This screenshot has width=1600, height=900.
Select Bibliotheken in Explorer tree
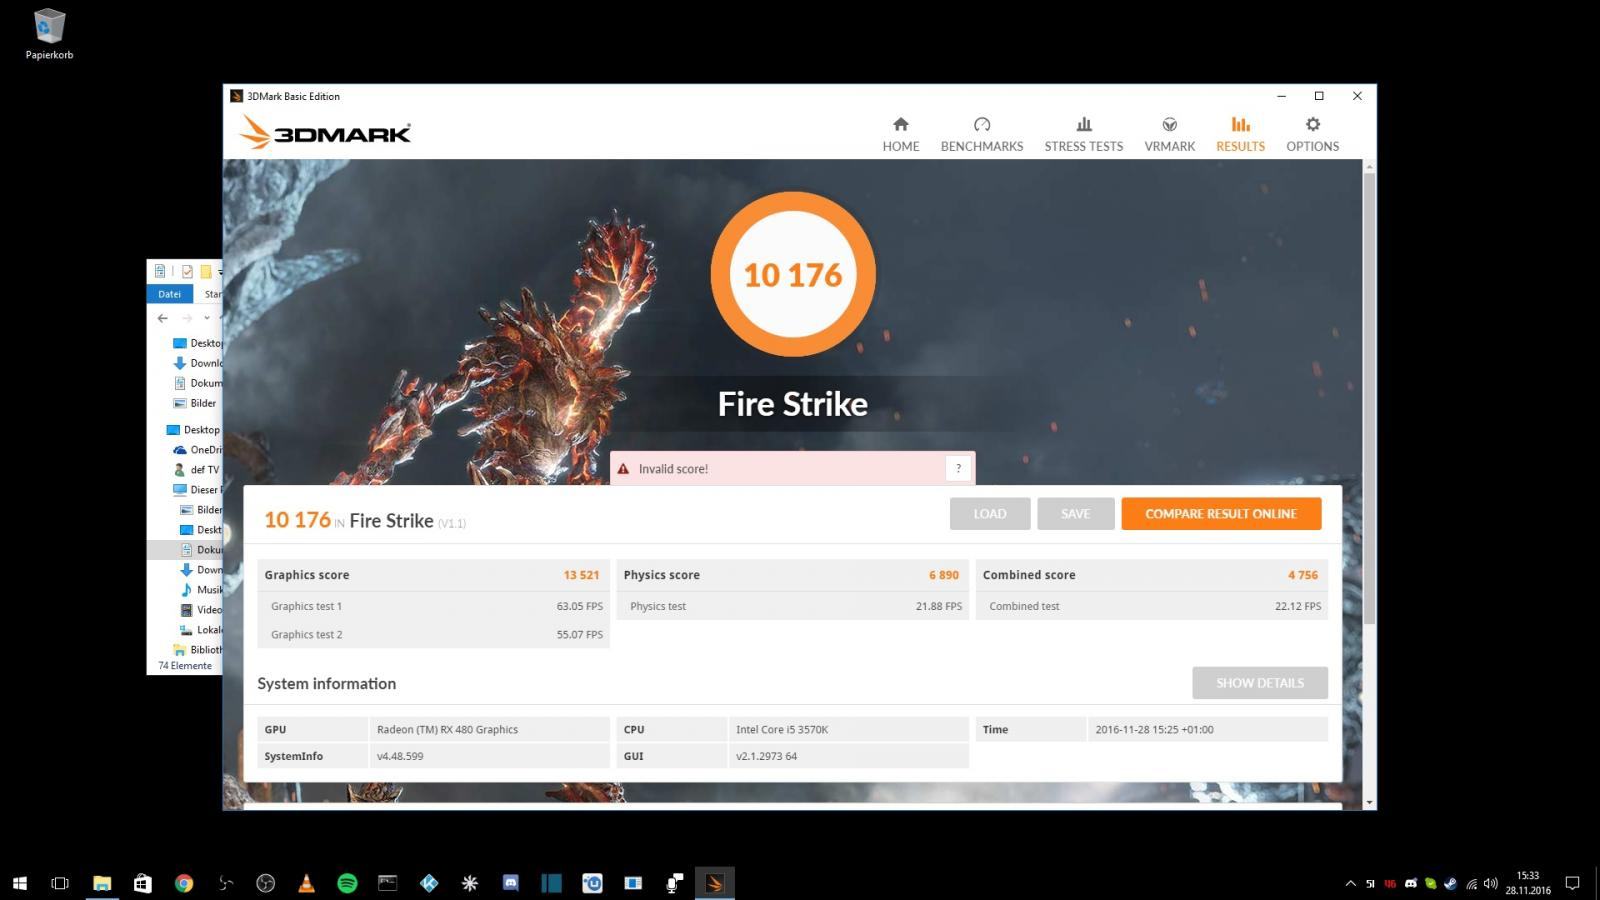197,649
